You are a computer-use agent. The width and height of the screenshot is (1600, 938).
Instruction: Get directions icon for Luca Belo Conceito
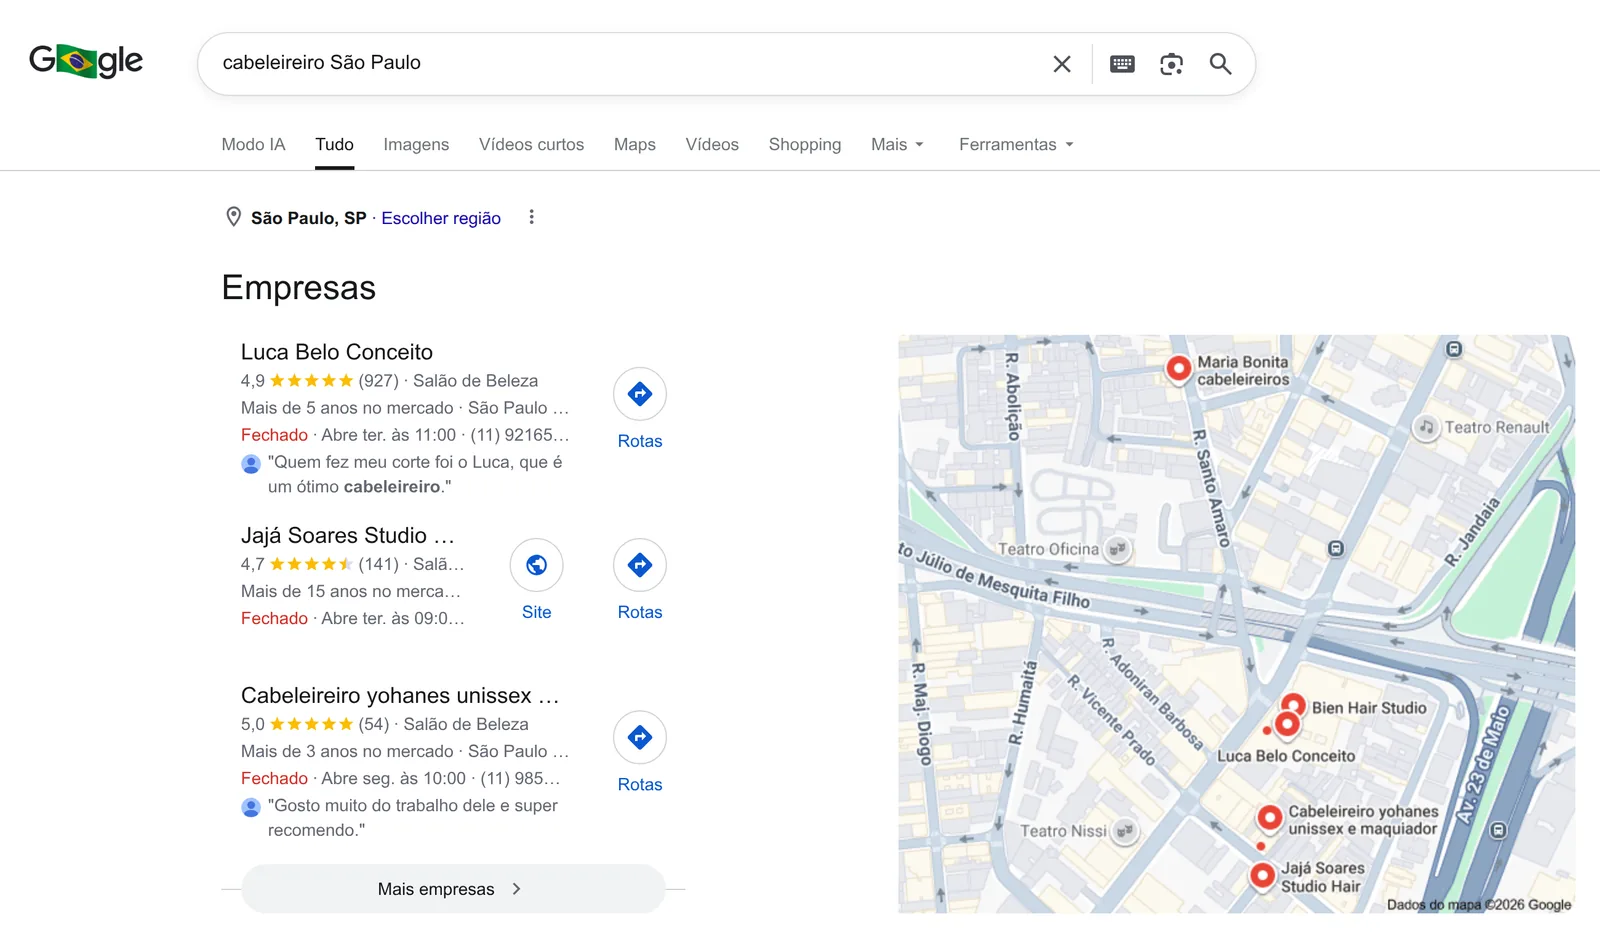[x=640, y=394]
